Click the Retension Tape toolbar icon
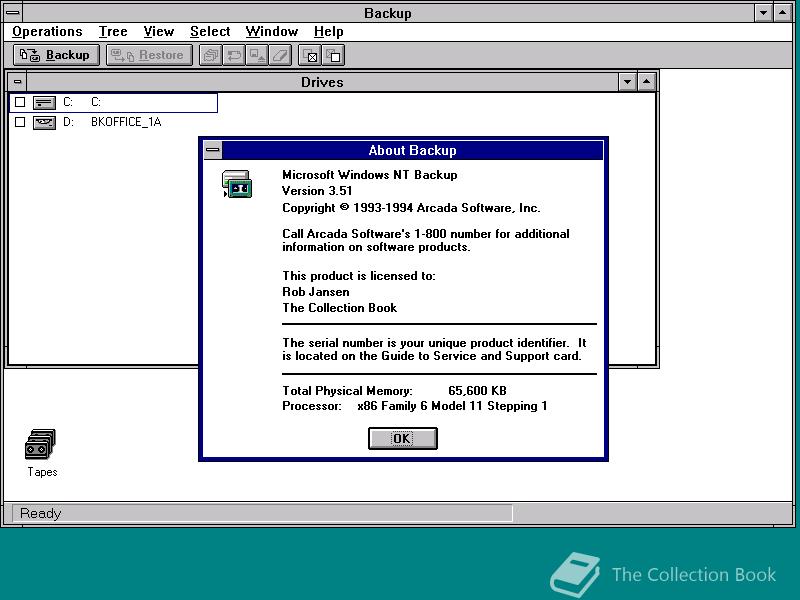 [x=234, y=55]
